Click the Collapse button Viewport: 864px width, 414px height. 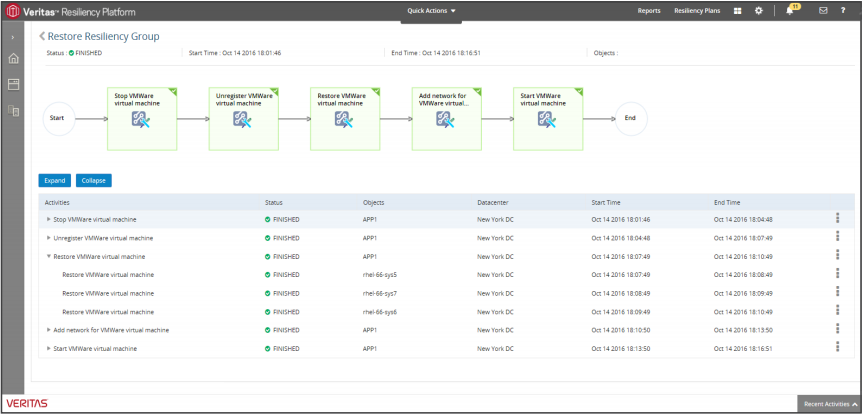tap(94, 181)
